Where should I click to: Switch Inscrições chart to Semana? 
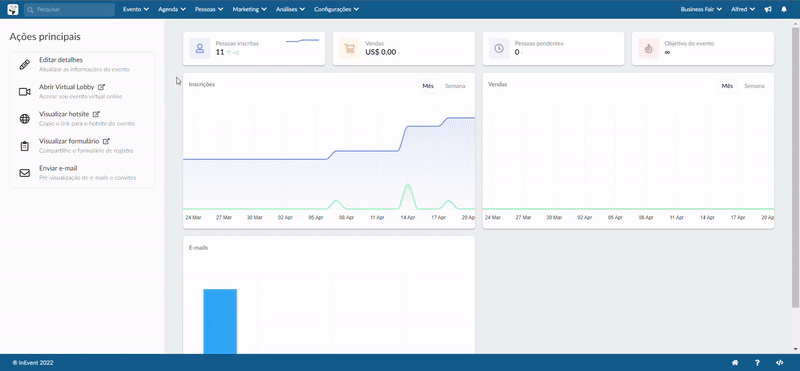pos(455,86)
